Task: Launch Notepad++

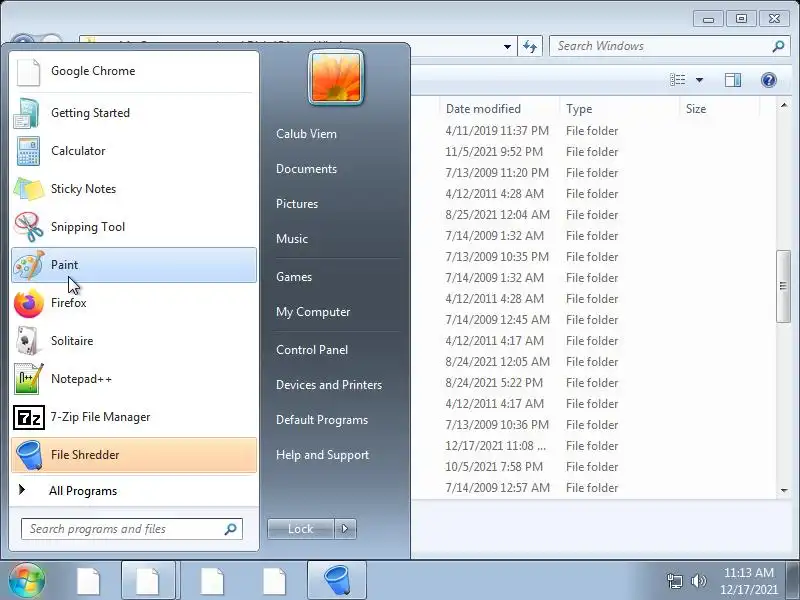Action: tap(134, 379)
